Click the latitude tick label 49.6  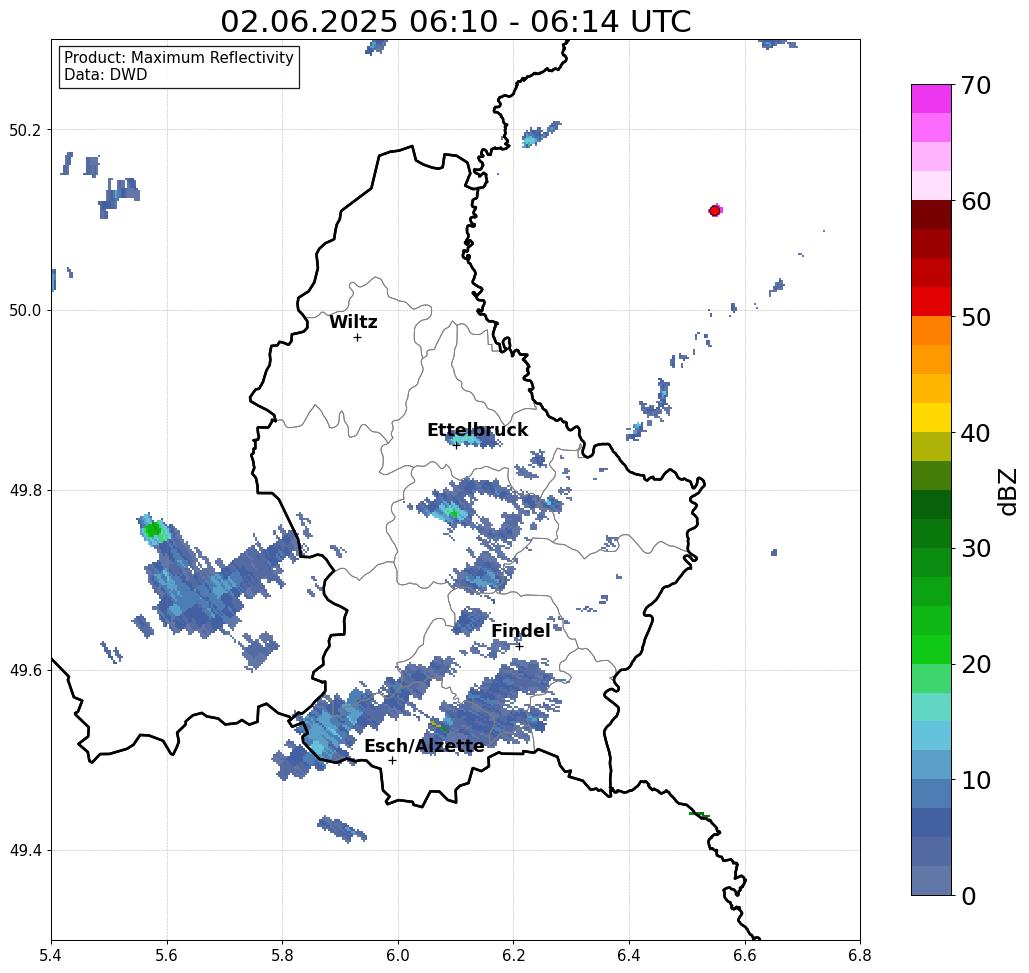[25, 671]
